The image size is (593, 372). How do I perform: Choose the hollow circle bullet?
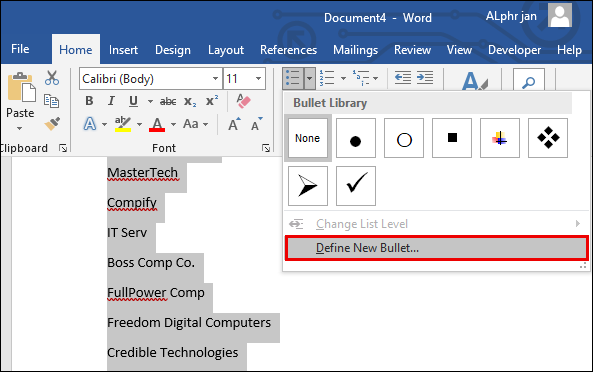point(404,138)
